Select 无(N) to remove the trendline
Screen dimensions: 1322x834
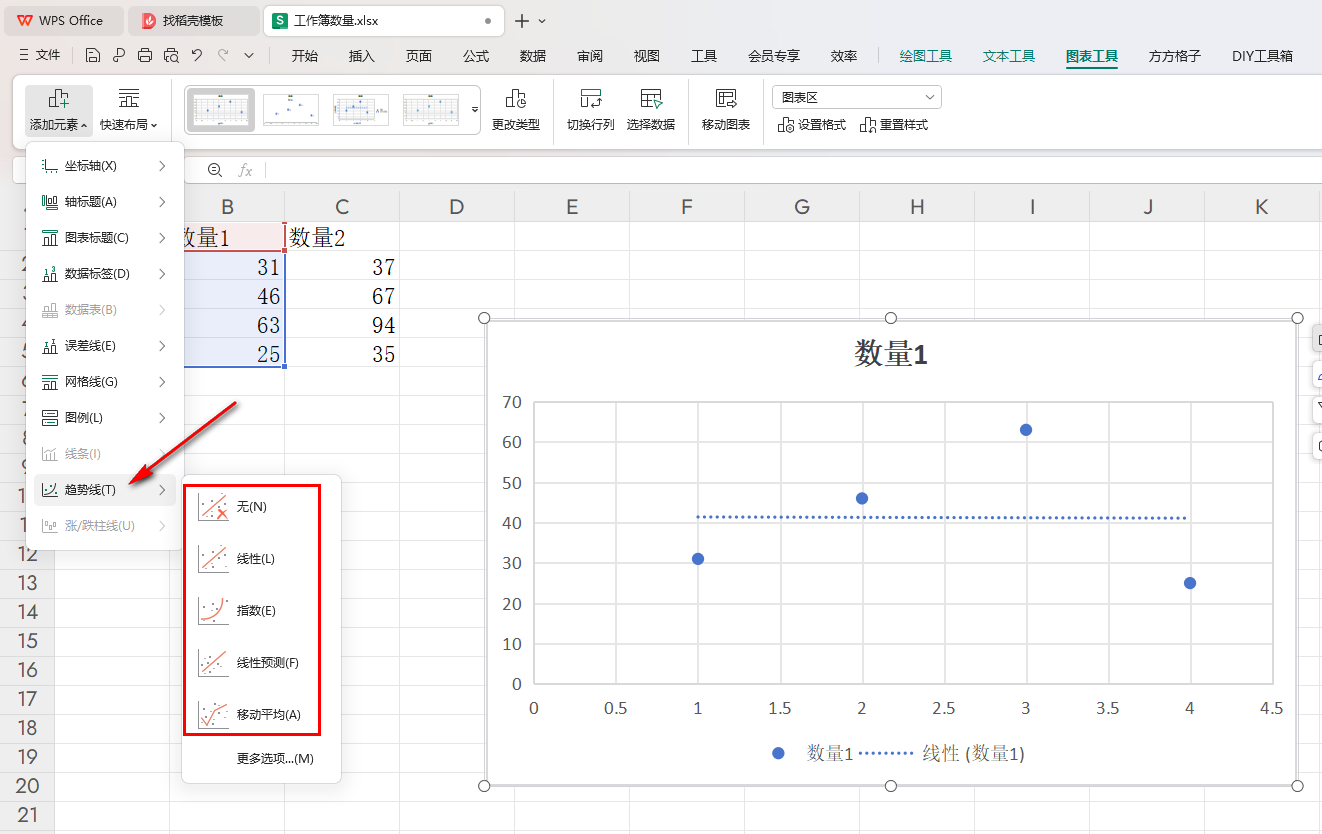click(x=261, y=507)
